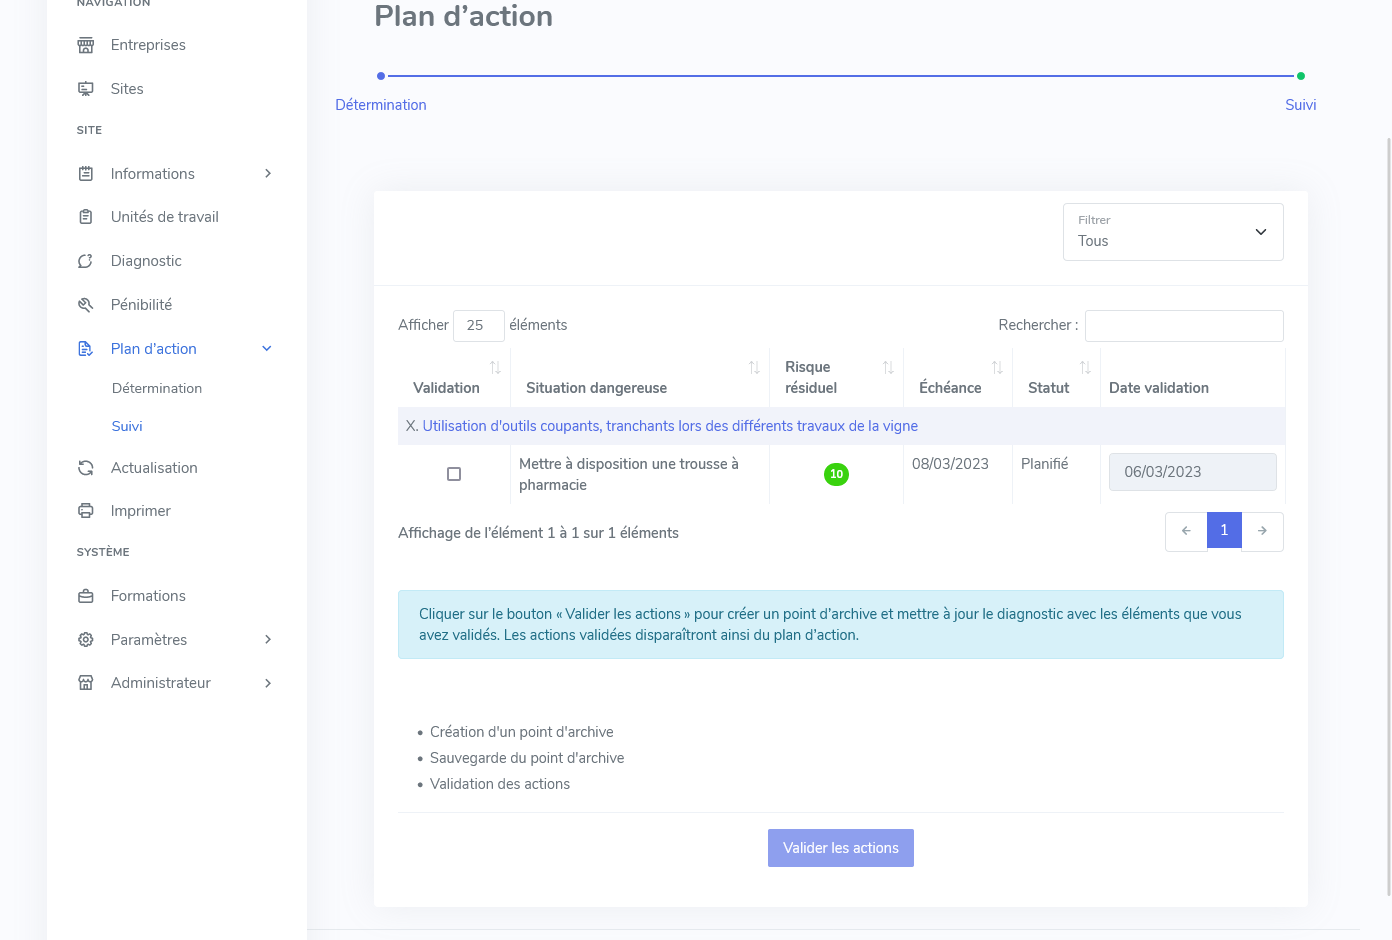Open the Utilisation d'outils coupants link
This screenshot has height=940, width=1392.
pos(670,426)
